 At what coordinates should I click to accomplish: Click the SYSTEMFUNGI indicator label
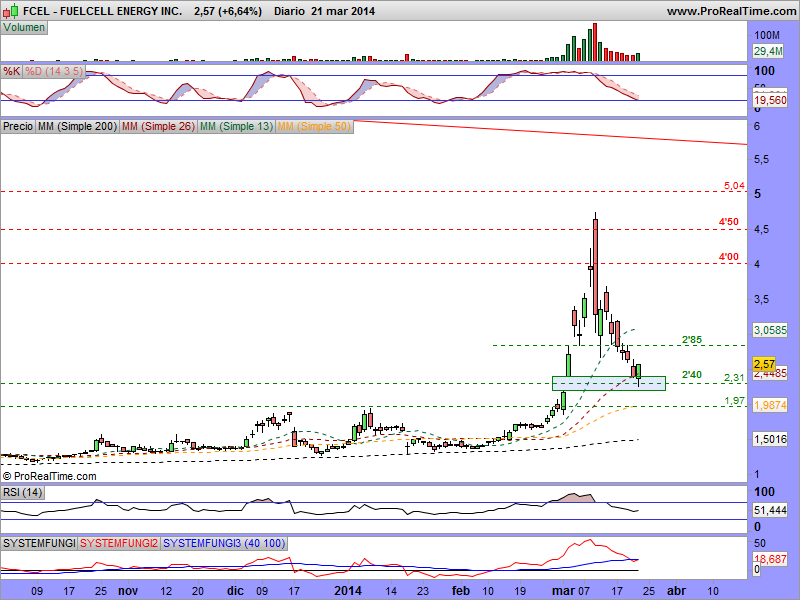coord(39,543)
